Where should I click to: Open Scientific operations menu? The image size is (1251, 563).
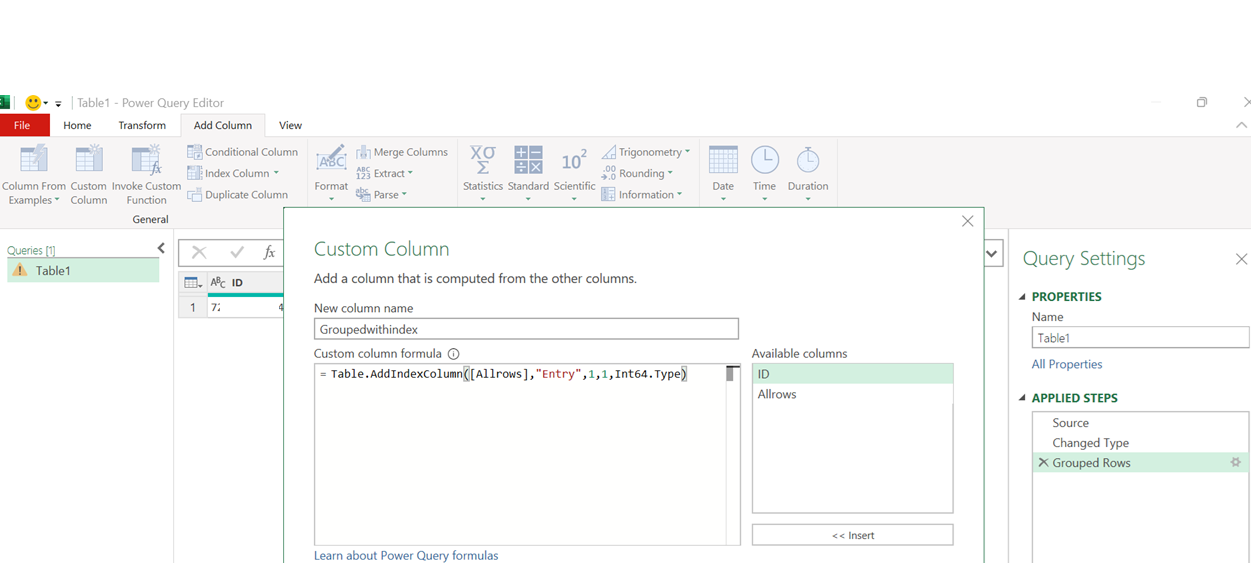pos(574,174)
